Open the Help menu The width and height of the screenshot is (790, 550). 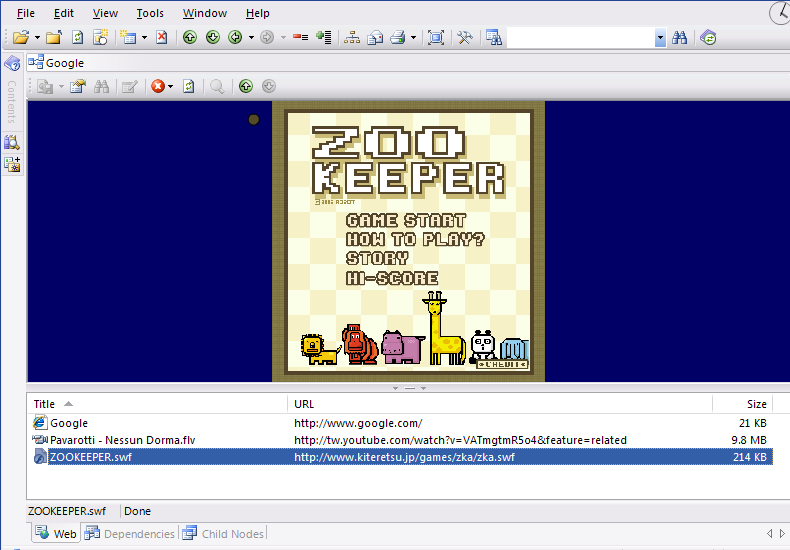point(257,13)
